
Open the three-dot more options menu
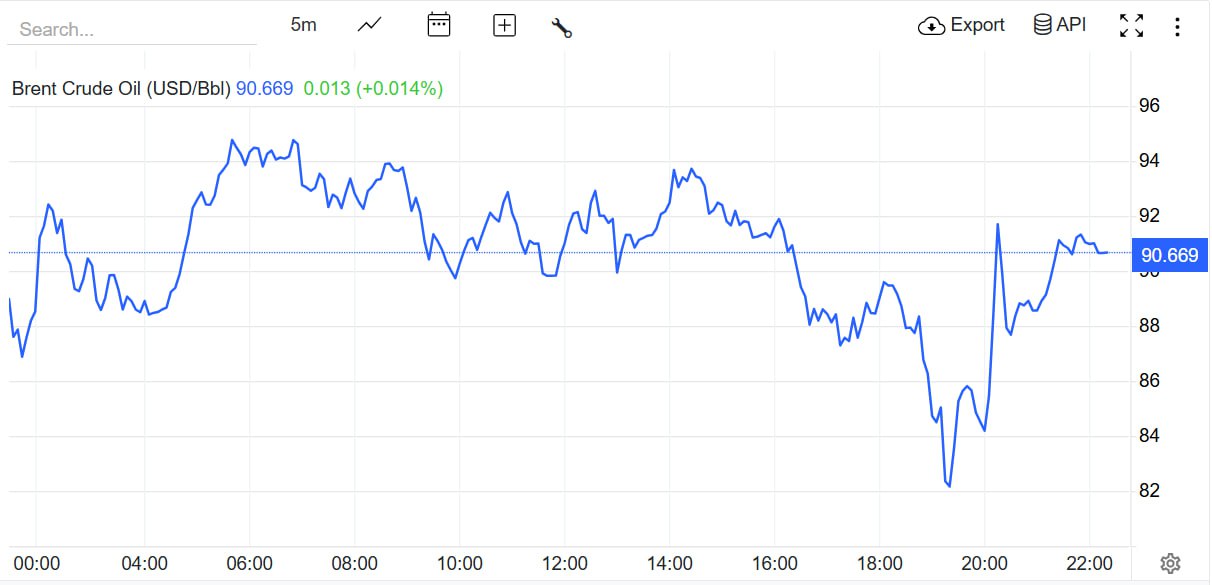(1177, 27)
